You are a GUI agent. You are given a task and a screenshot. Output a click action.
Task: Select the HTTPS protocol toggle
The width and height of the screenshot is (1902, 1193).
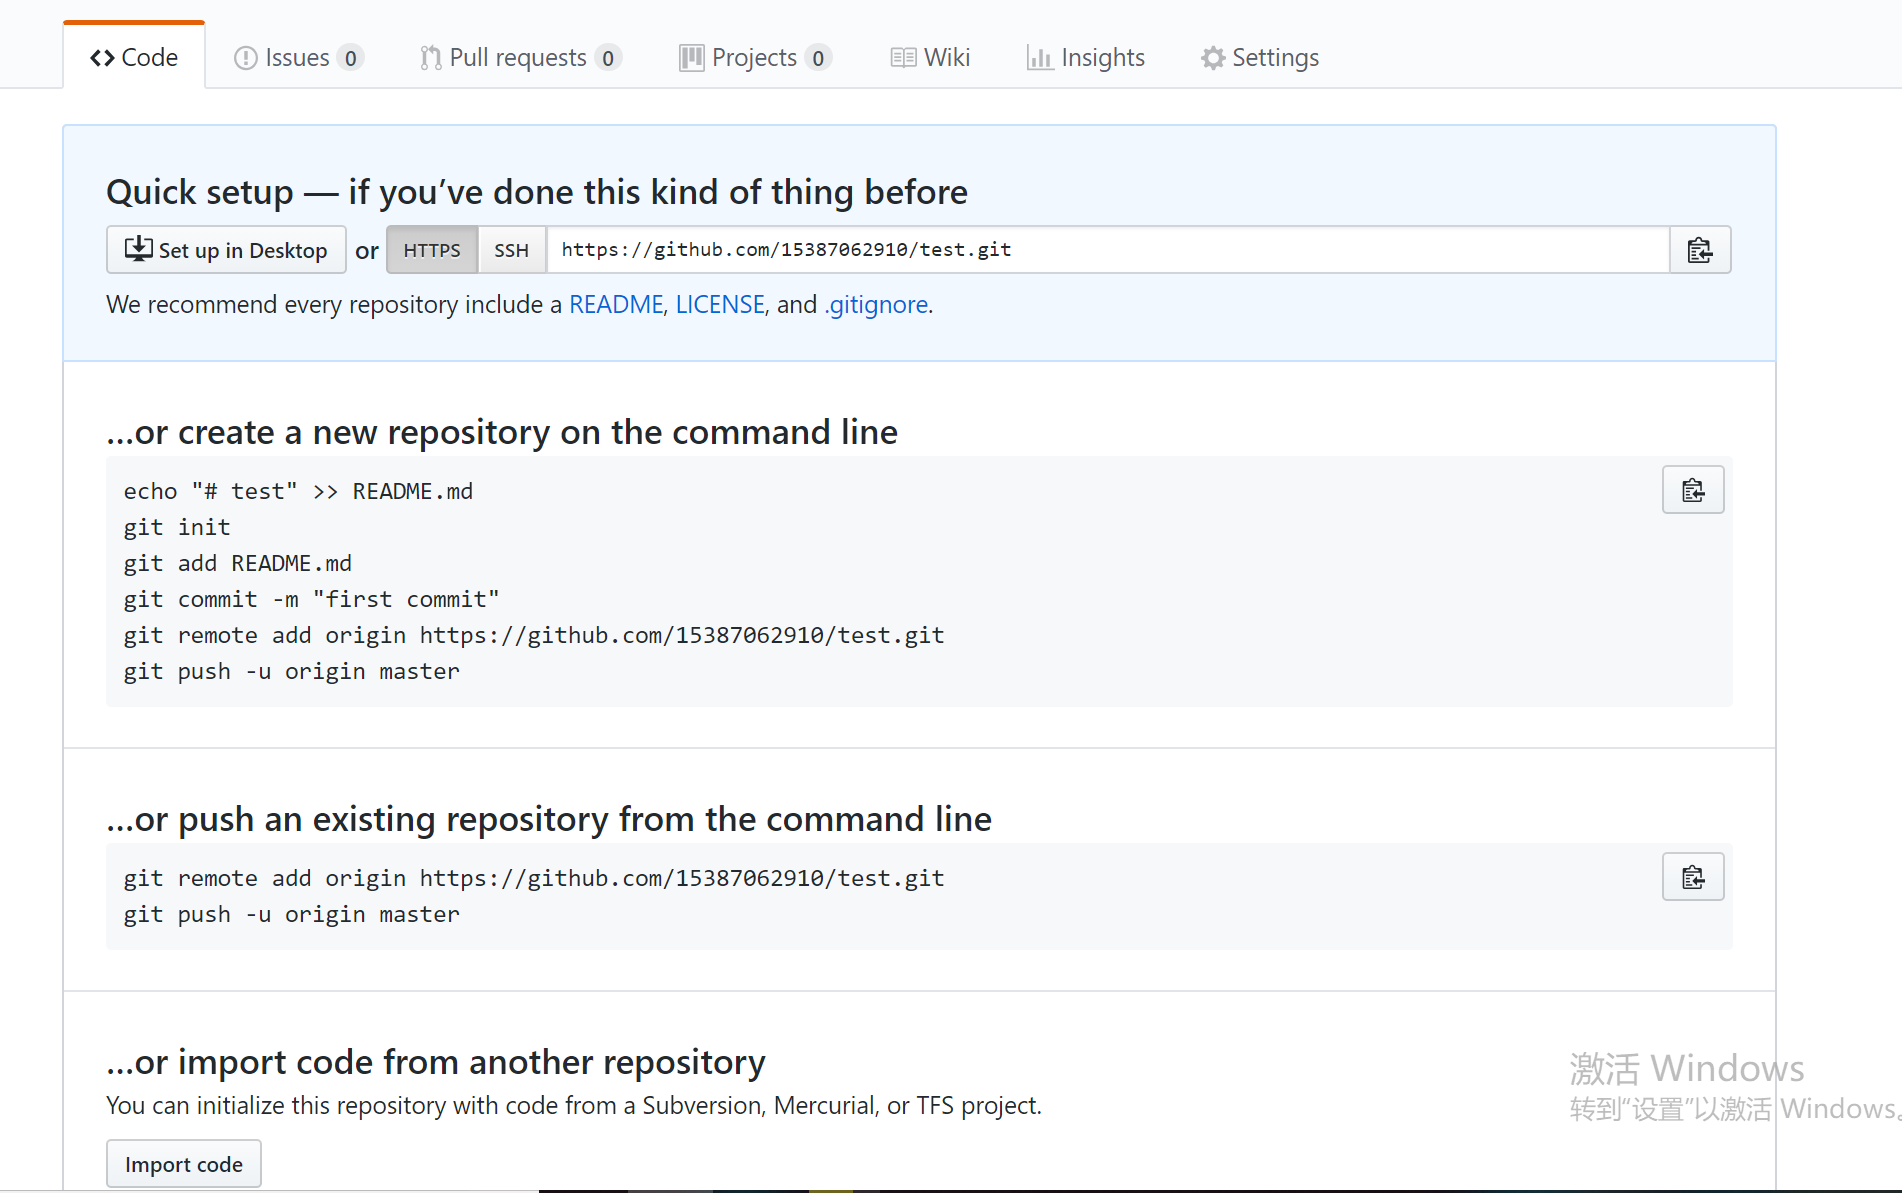(432, 250)
